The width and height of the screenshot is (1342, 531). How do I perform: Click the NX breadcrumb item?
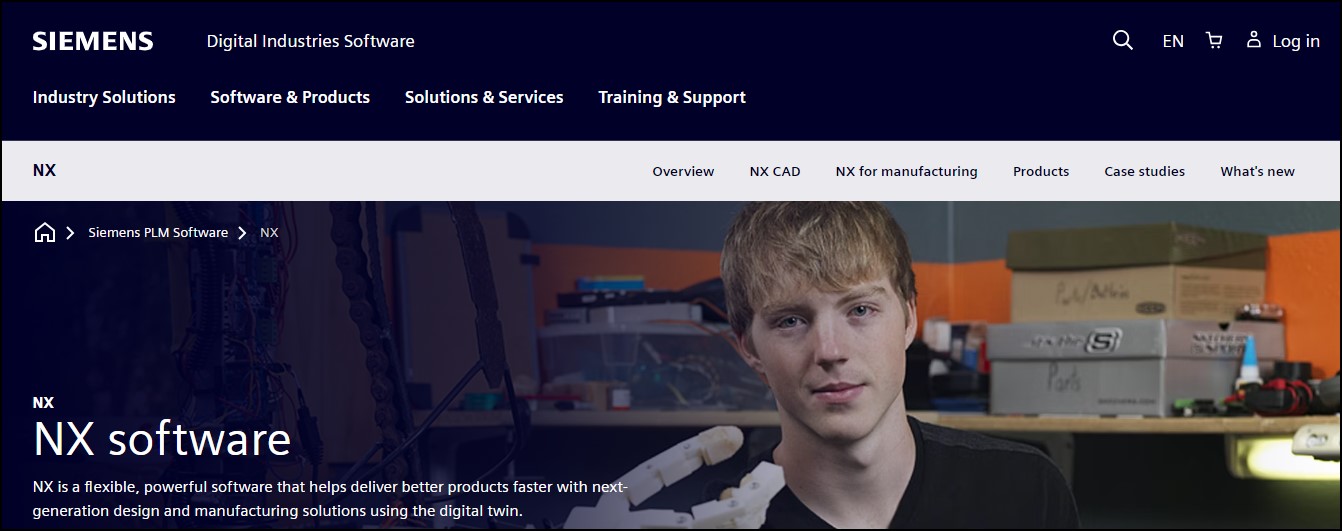[269, 232]
